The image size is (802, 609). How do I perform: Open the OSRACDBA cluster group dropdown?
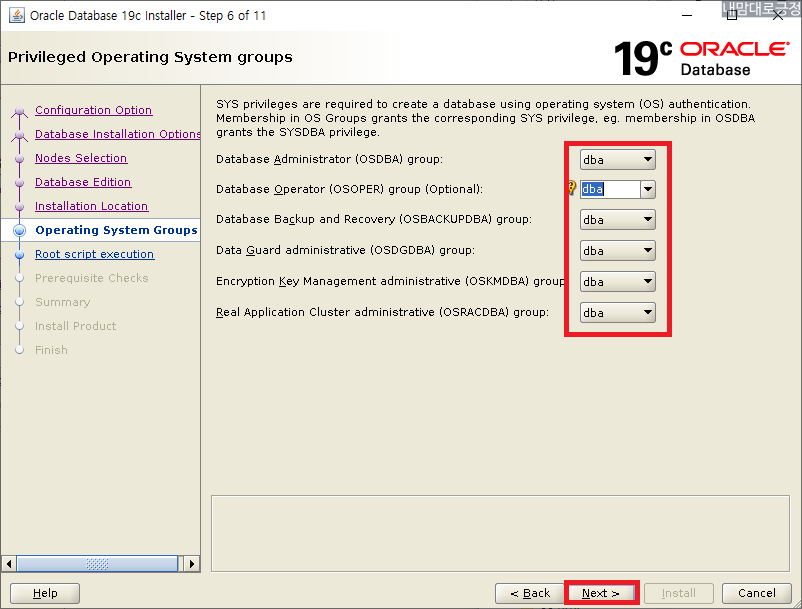click(617, 312)
